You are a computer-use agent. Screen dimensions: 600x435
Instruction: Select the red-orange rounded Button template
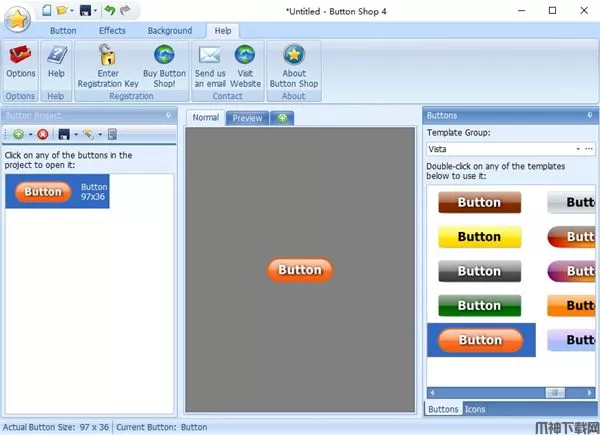(571, 236)
